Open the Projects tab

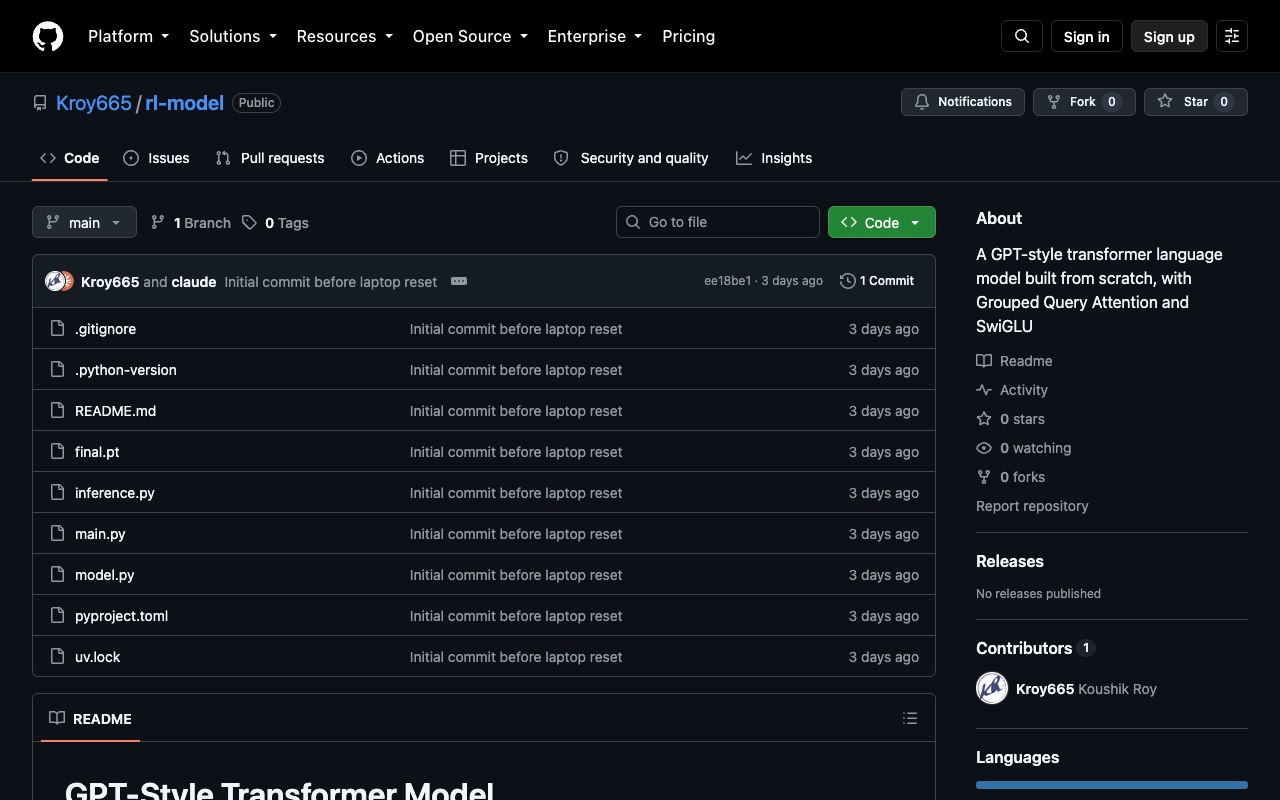click(x=489, y=158)
